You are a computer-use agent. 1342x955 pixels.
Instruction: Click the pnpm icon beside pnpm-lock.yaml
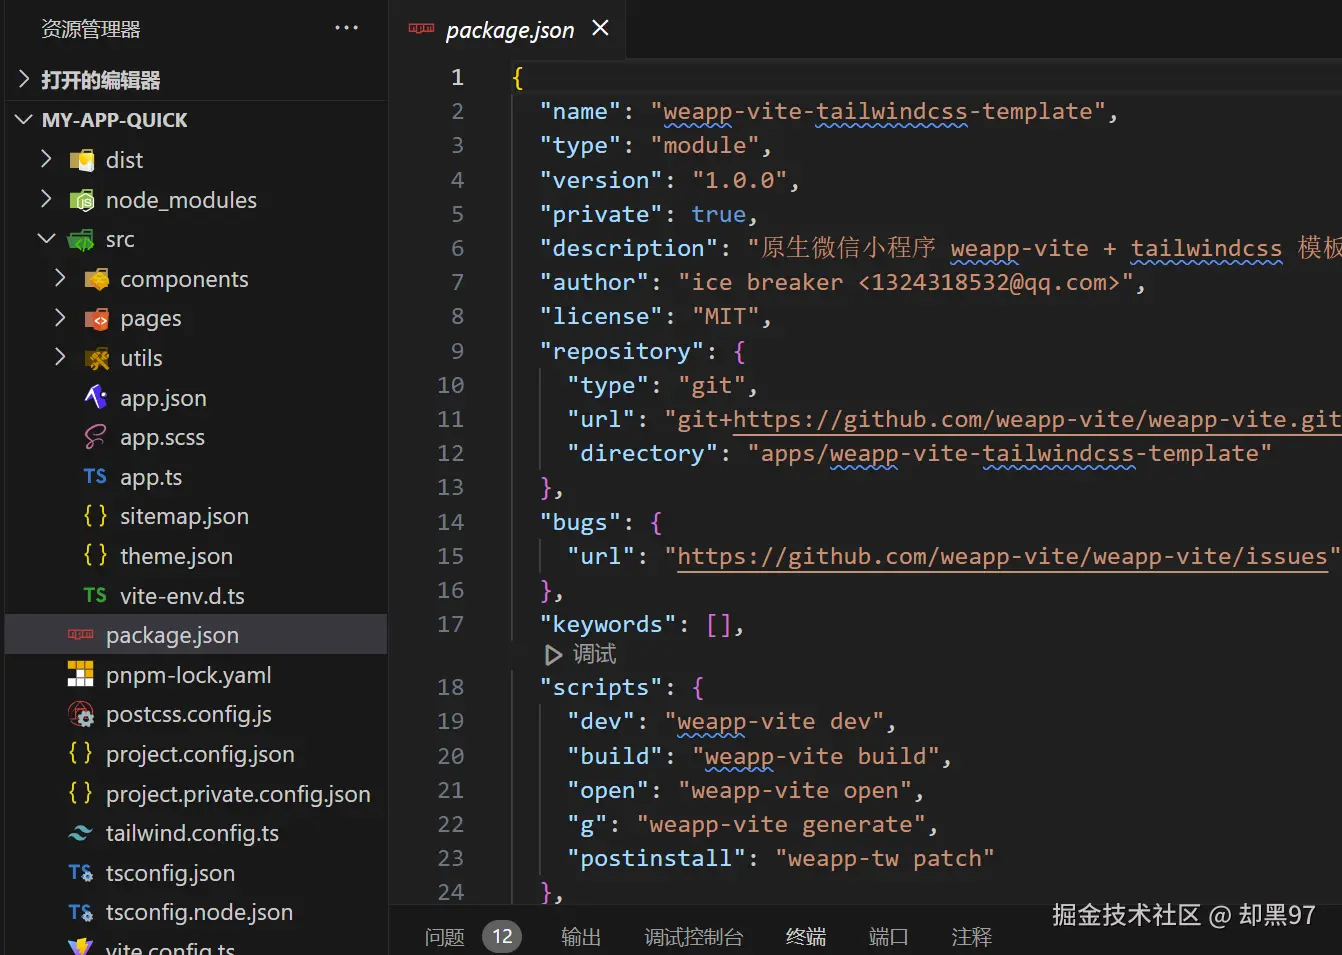coord(81,674)
